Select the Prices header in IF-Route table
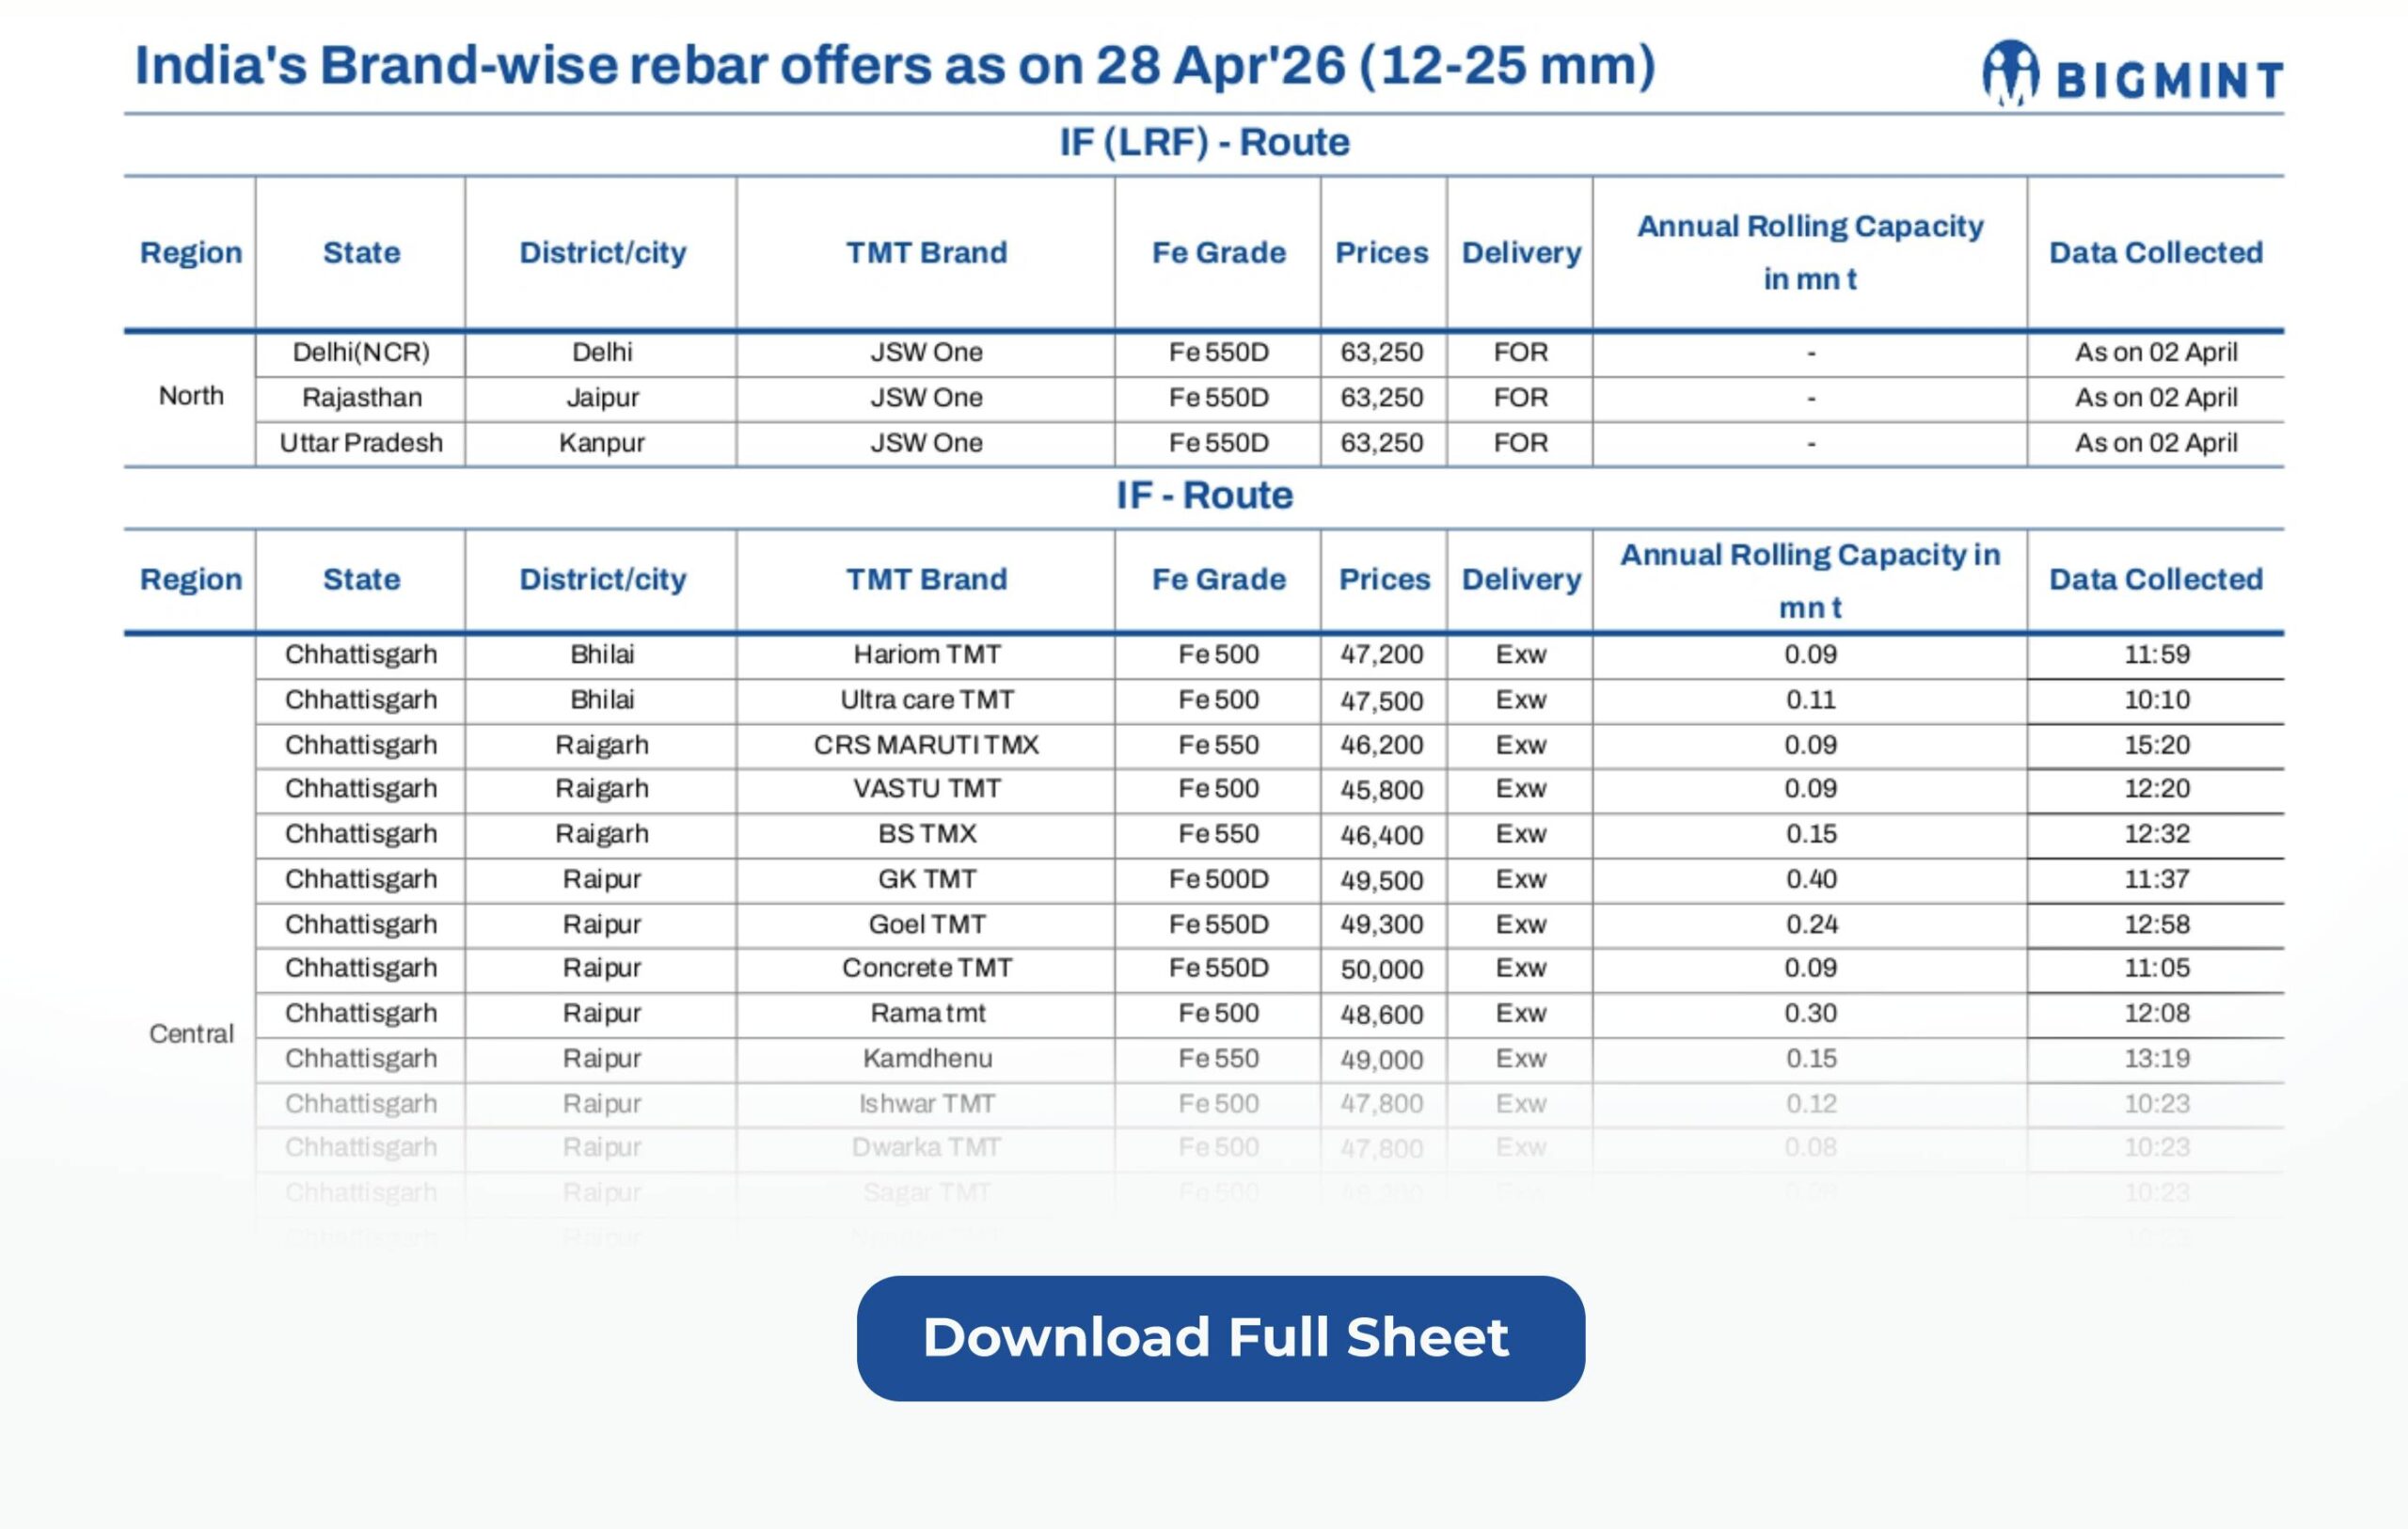The width and height of the screenshot is (2408, 1529). tap(1383, 579)
